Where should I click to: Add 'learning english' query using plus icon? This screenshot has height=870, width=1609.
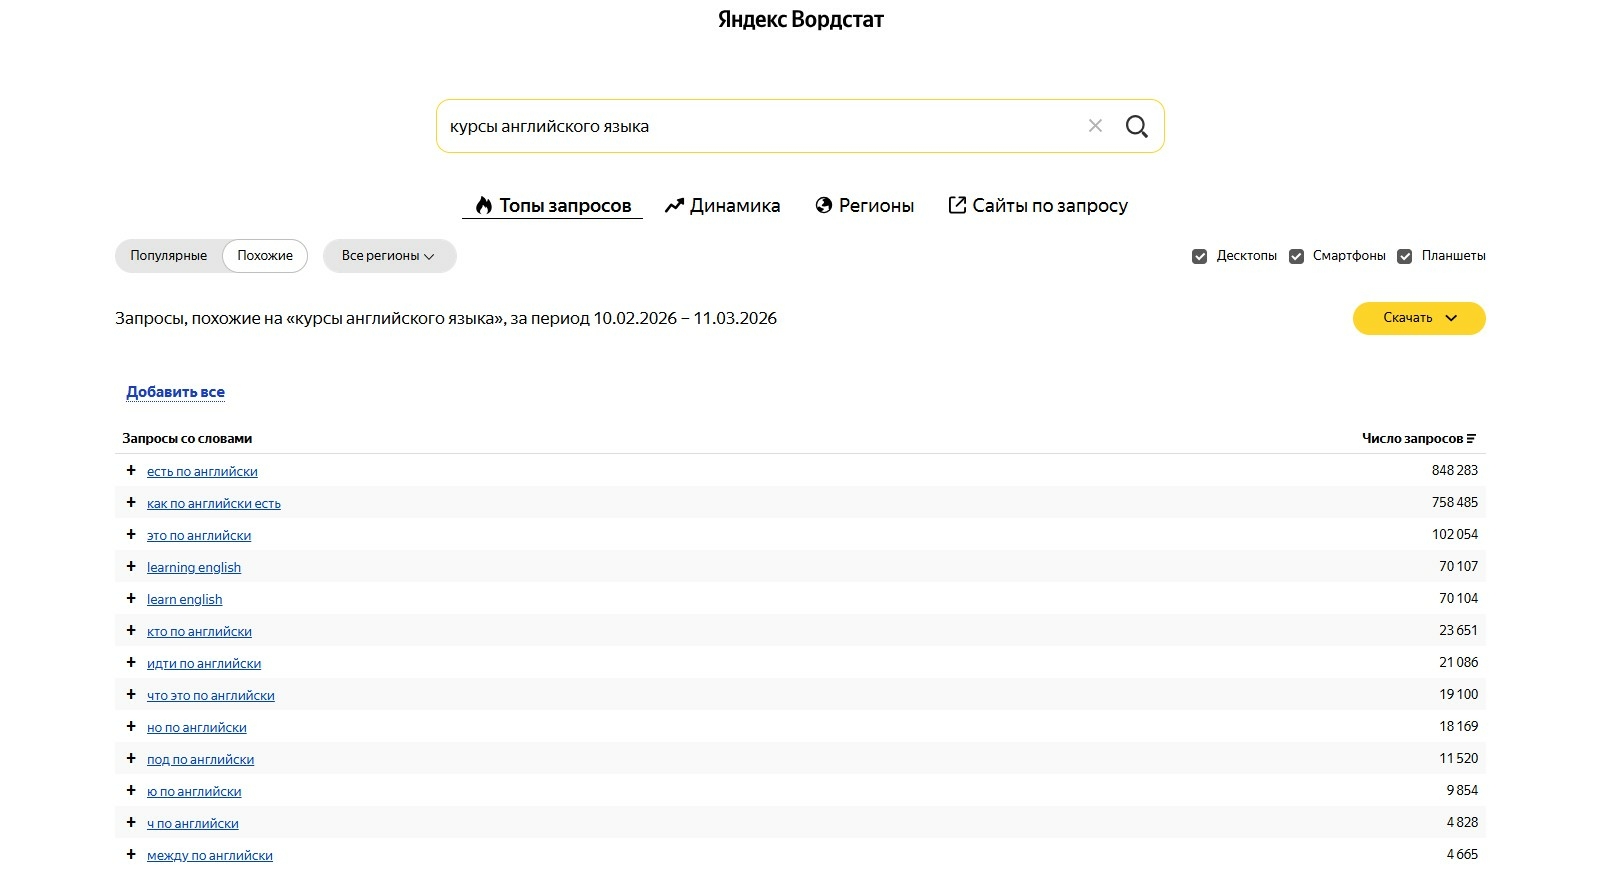point(131,566)
